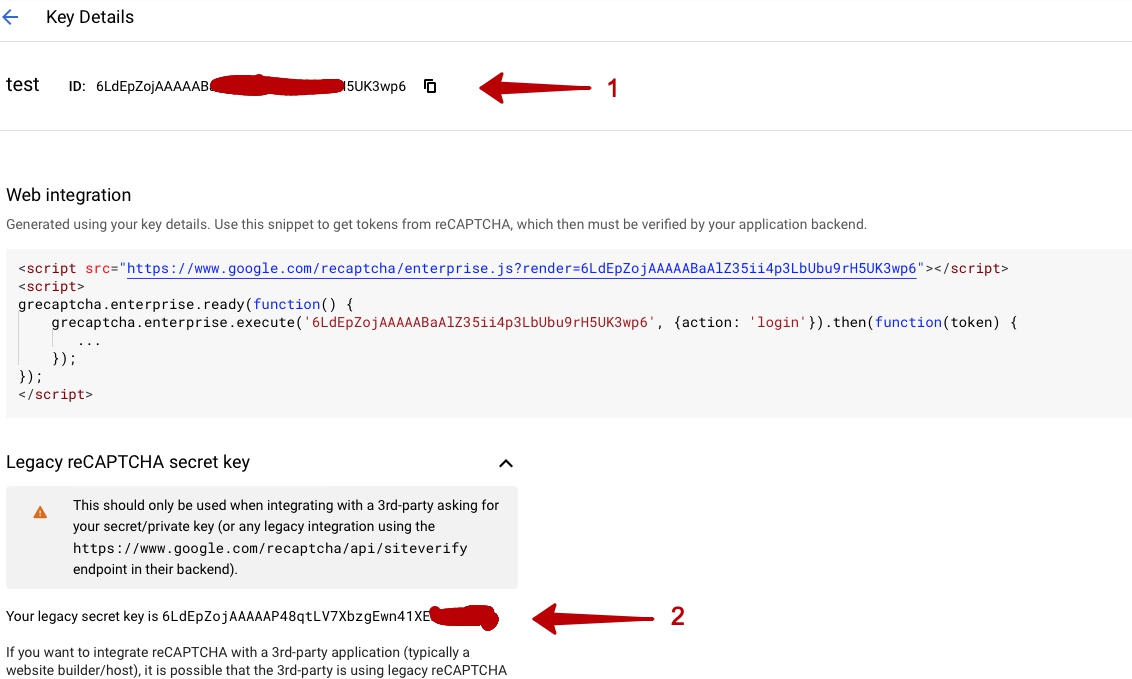Click the 3rd-party application integration paragraph

[x=256, y=661]
